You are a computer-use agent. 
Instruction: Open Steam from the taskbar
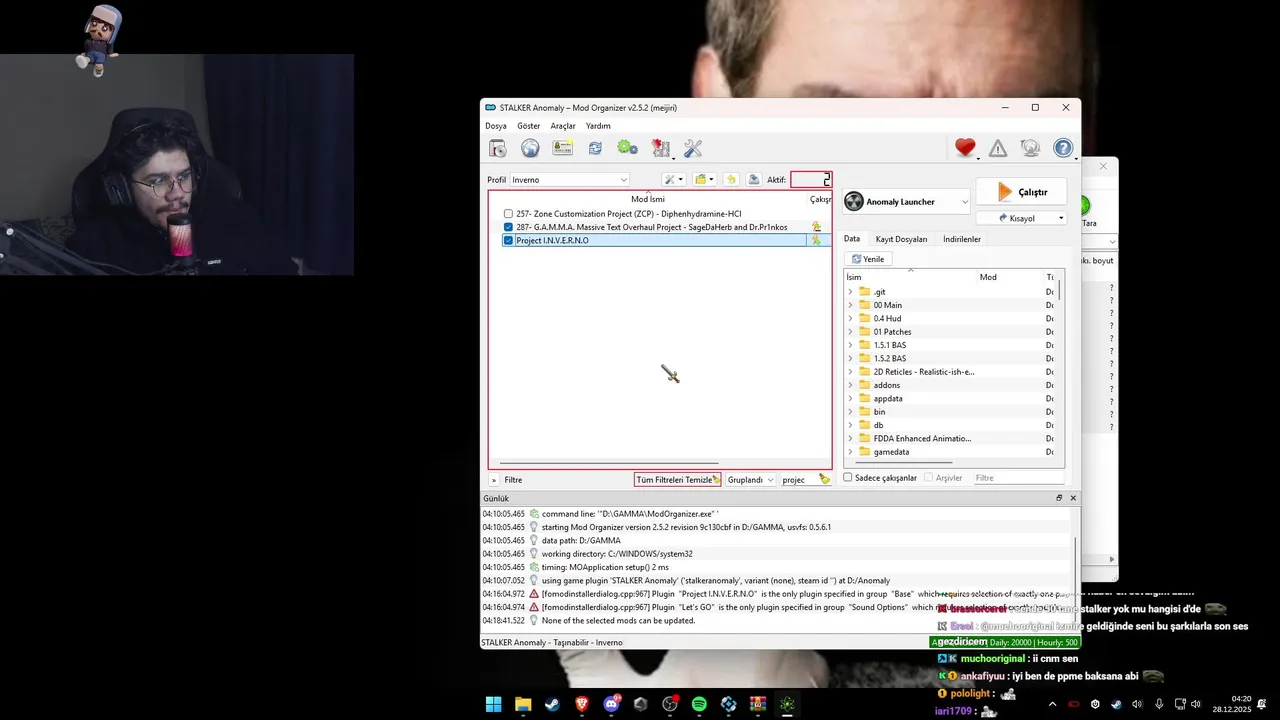pos(552,704)
